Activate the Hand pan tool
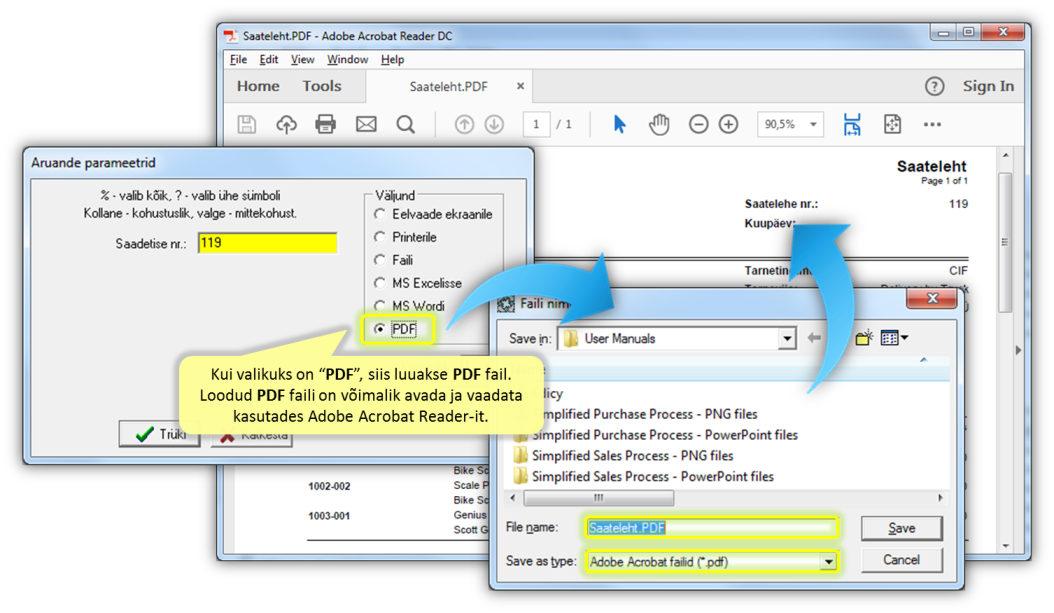The width and height of the screenshot is (1054, 613). [x=659, y=124]
